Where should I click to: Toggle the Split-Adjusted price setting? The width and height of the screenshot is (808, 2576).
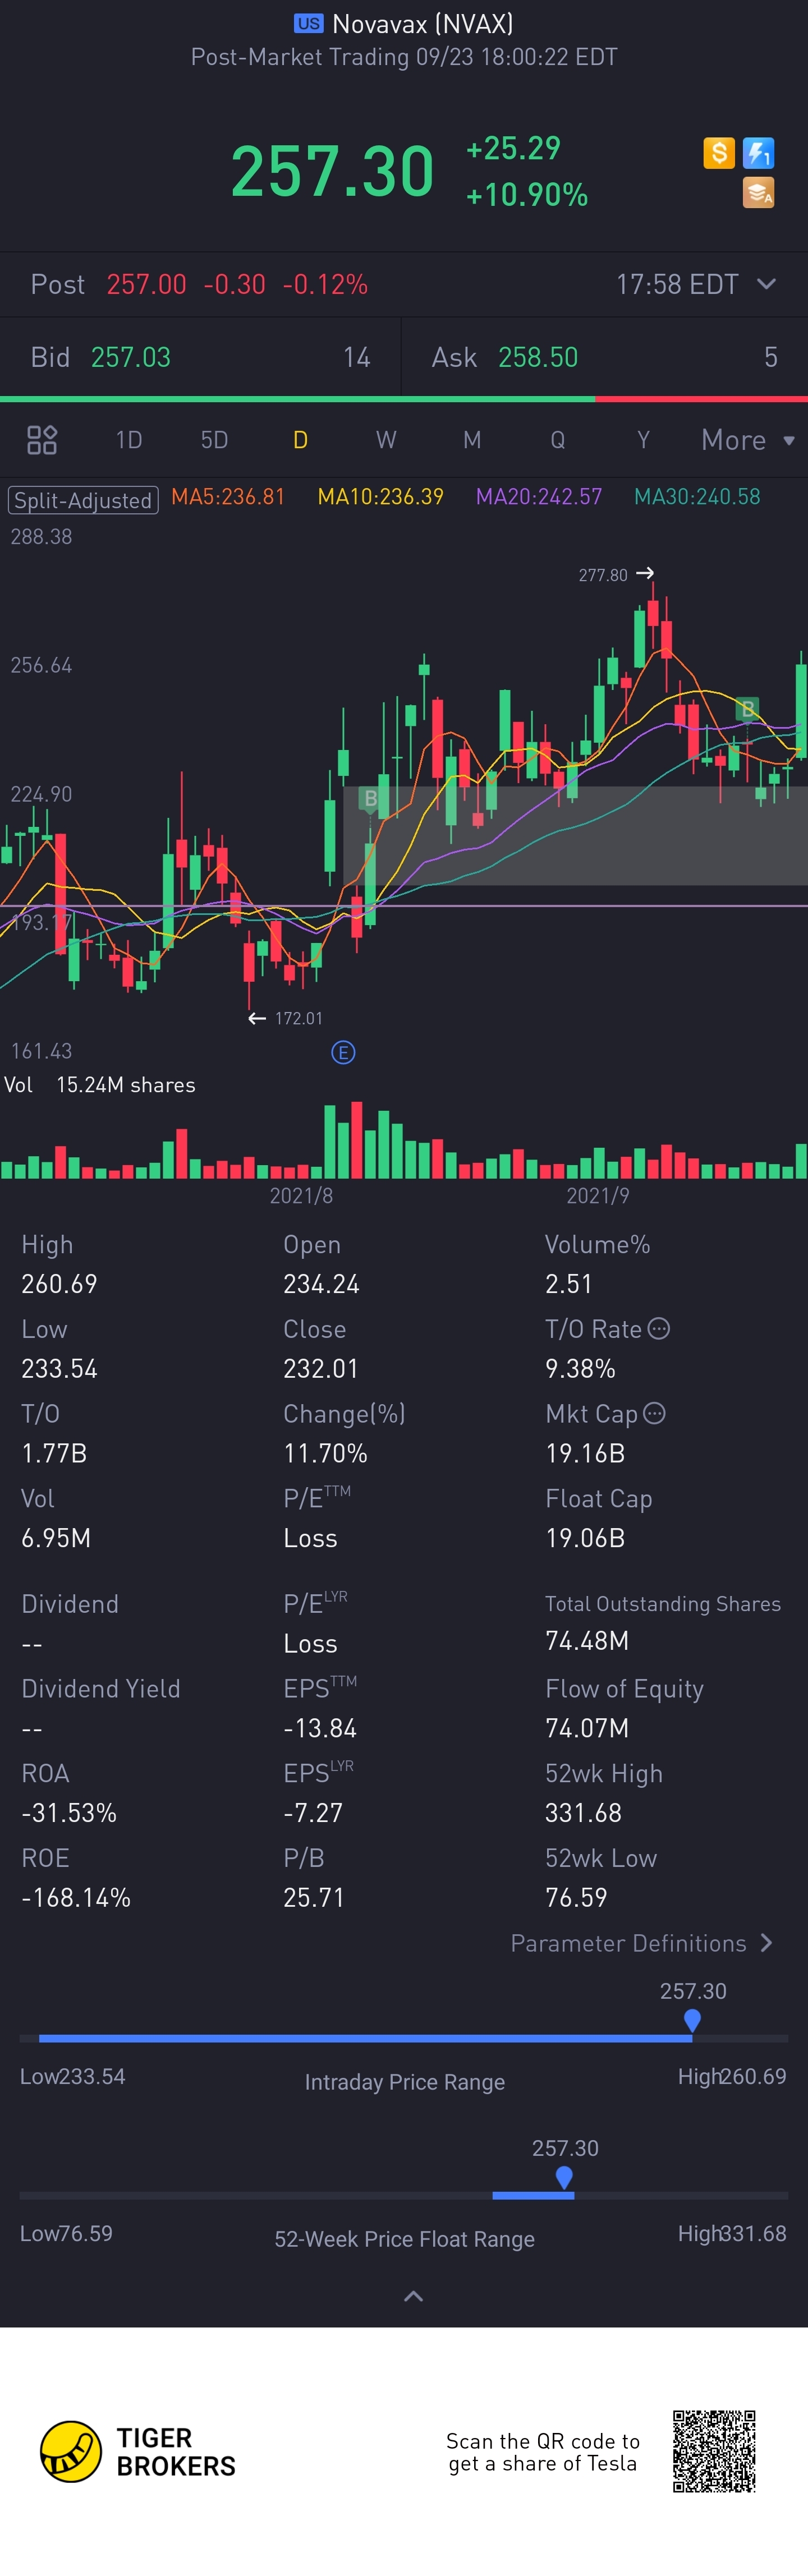[x=83, y=499]
